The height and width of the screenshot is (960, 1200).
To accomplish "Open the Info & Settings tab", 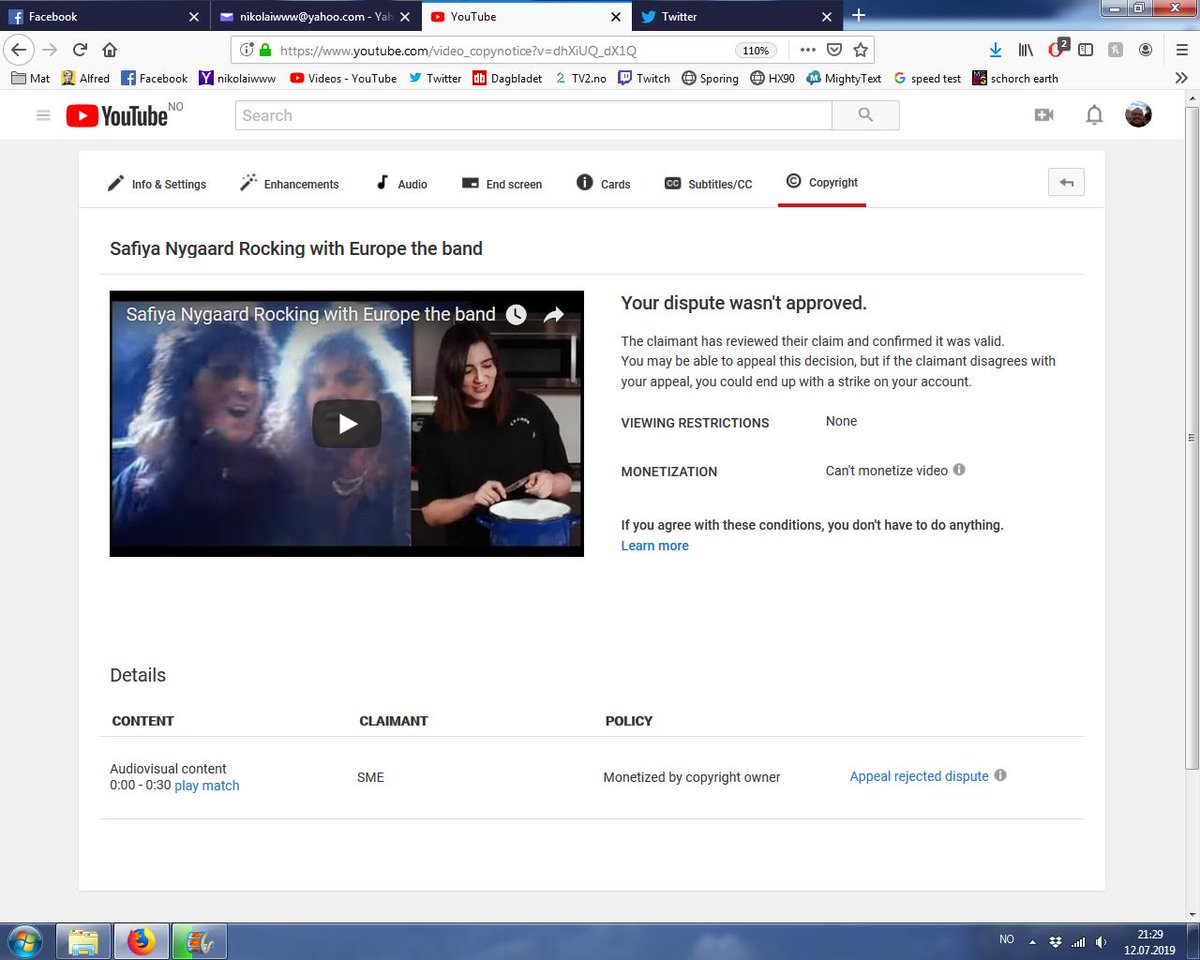I will 157,183.
